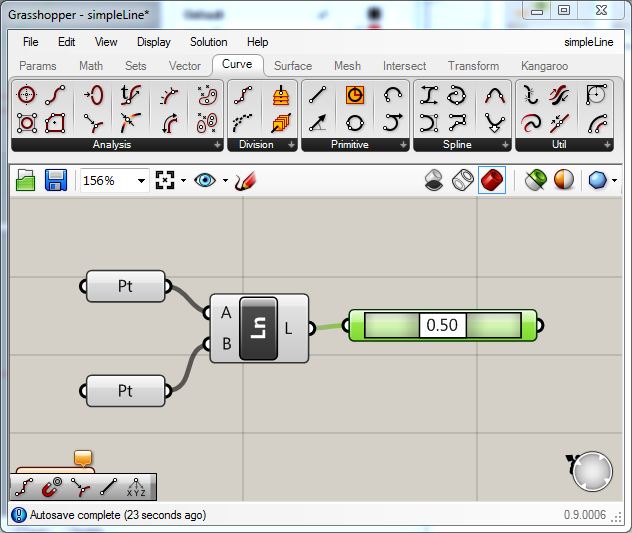Choose the closed polygon with center point icon

55,123
